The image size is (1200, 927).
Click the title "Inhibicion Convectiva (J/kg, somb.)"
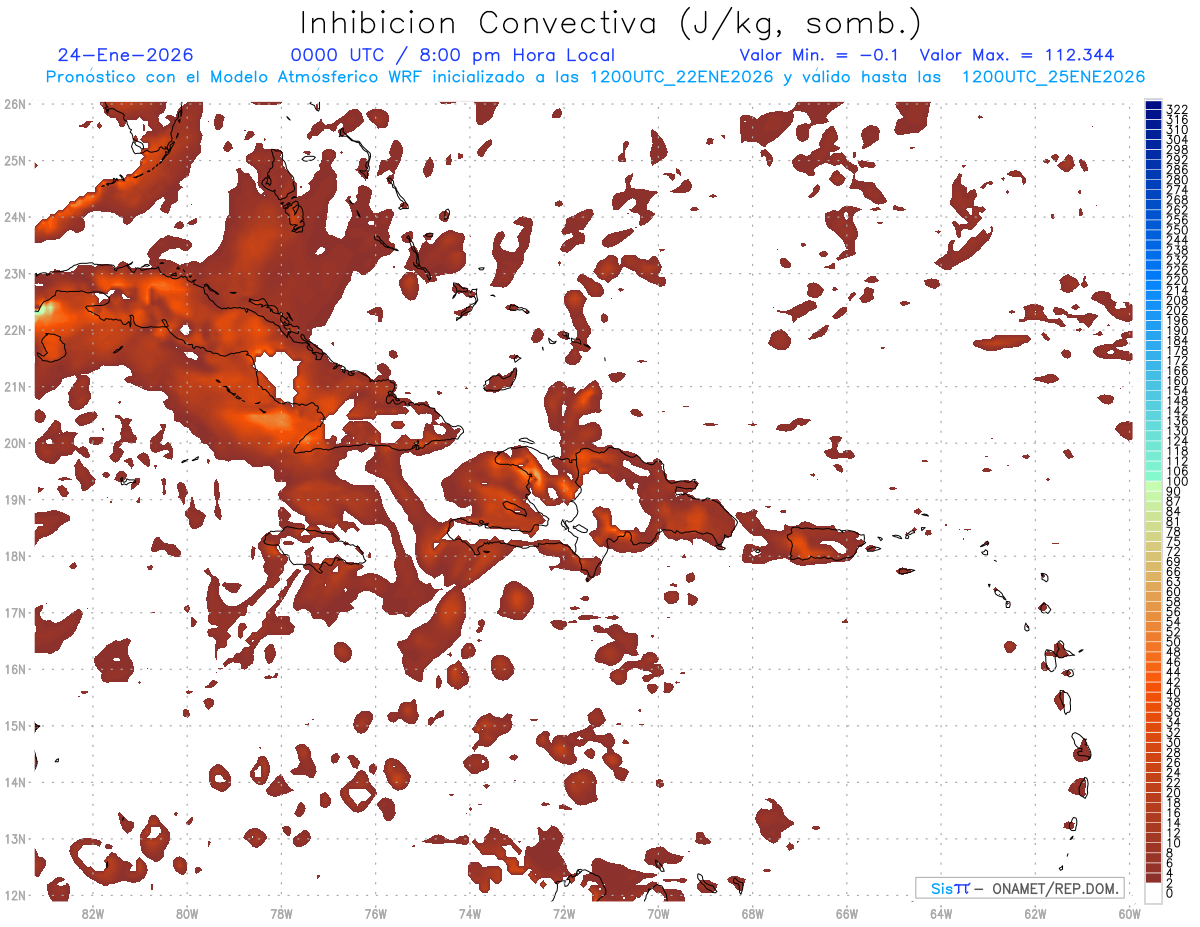tap(611, 23)
